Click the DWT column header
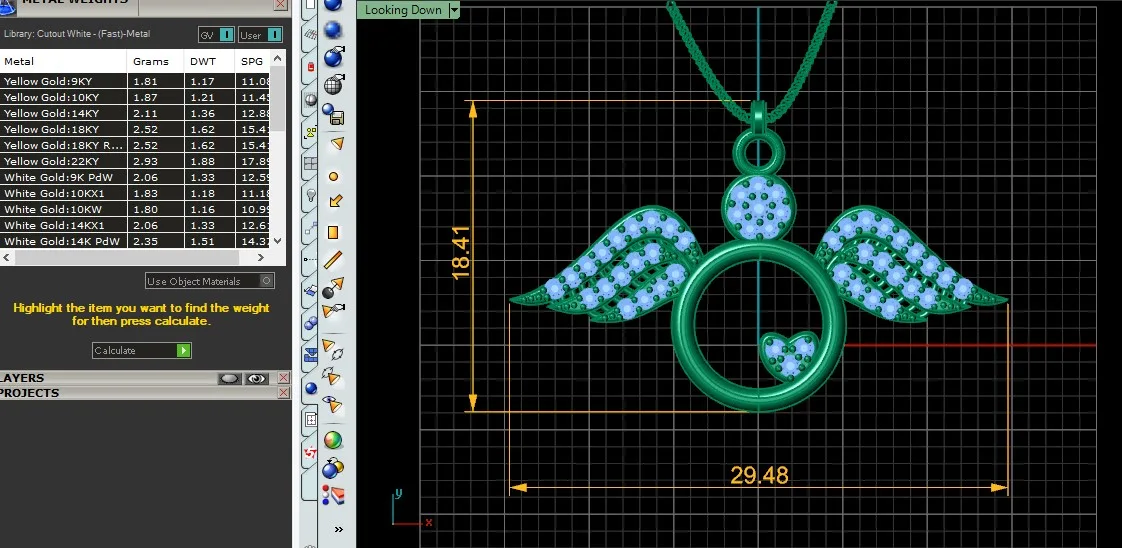The width and height of the screenshot is (1122, 548). pyautogui.click(x=209, y=62)
